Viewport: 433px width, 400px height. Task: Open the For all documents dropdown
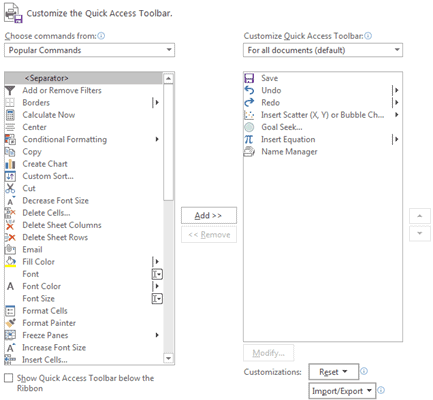click(323, 50)
